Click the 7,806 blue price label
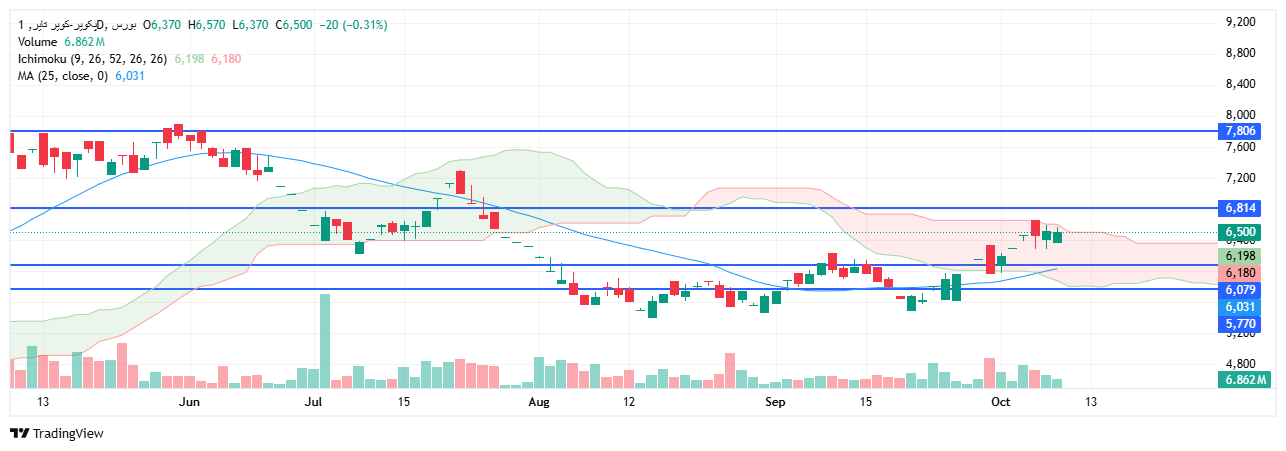 coord(1240,131)
